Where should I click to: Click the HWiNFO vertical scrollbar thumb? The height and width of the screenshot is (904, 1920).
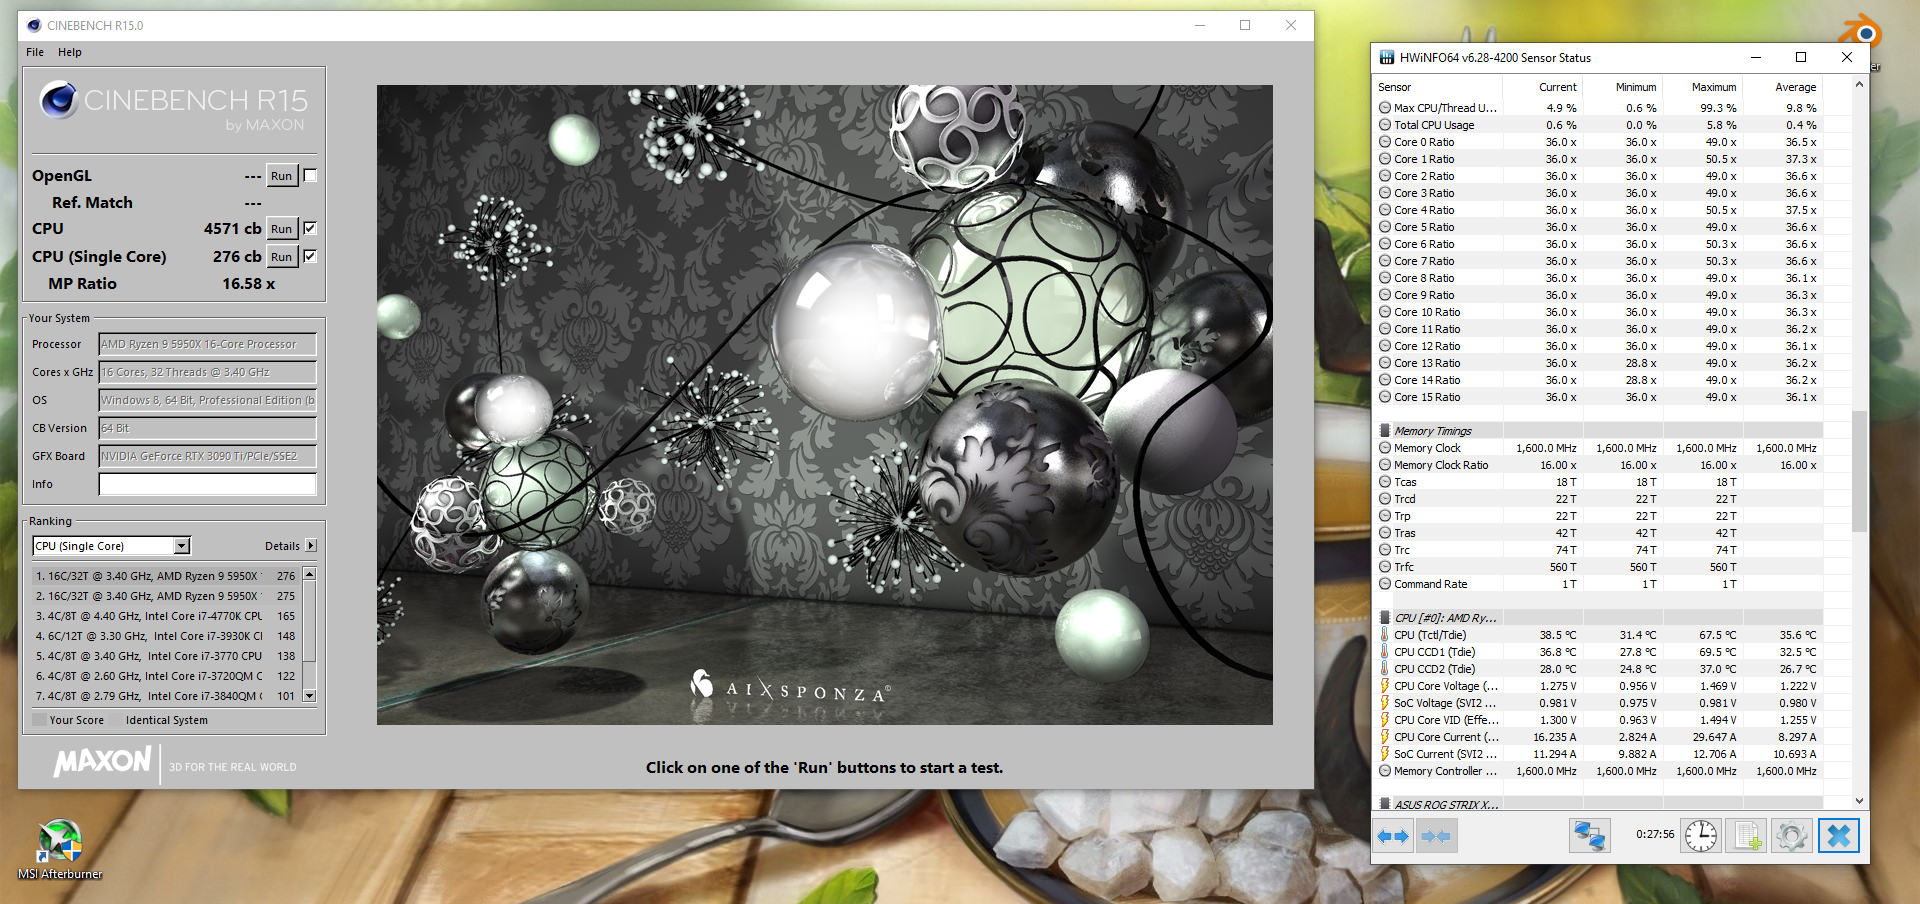click(1859, 471)
